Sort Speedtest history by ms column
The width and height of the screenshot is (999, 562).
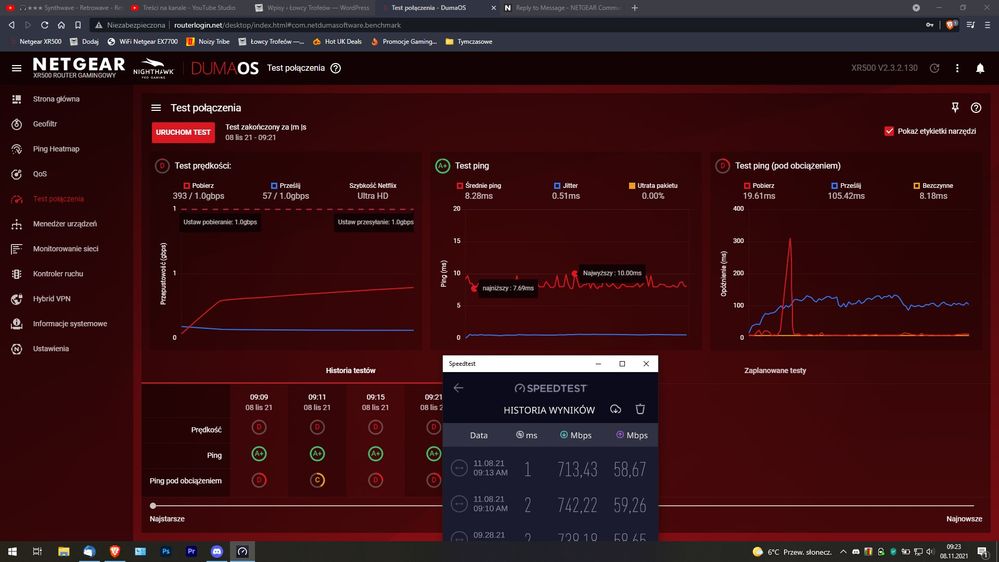tap(526, 435)
